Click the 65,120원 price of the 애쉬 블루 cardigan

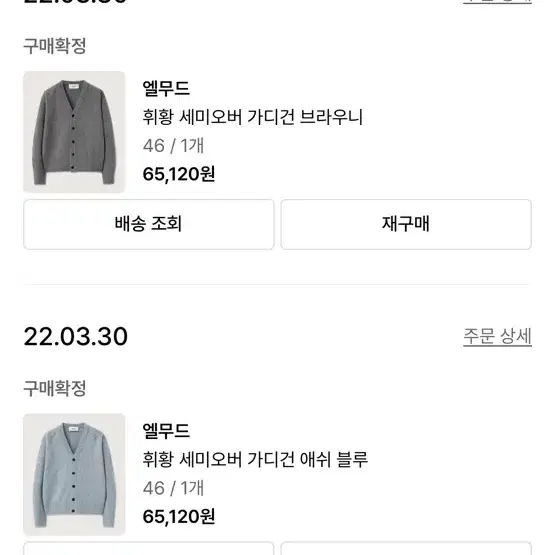click(x=179, y=517)
